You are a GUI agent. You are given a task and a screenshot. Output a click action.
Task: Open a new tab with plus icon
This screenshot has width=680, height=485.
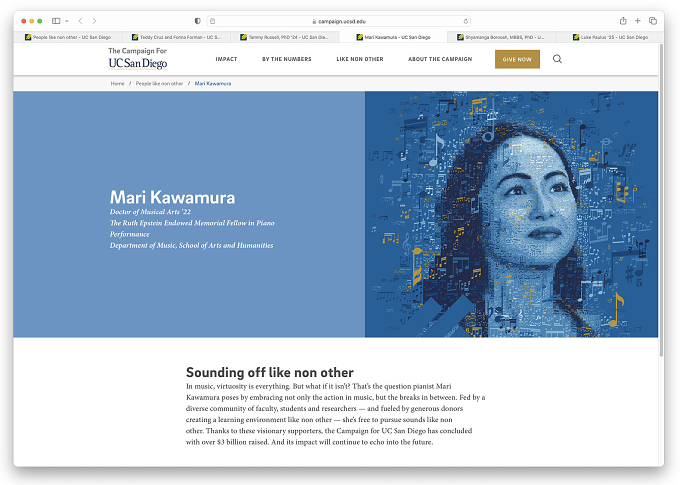tap(638, 20)
